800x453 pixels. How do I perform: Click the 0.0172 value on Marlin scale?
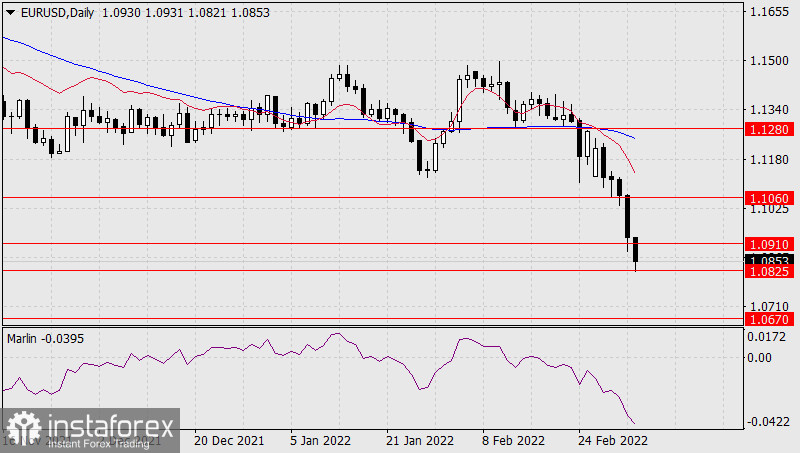point(768,339)
